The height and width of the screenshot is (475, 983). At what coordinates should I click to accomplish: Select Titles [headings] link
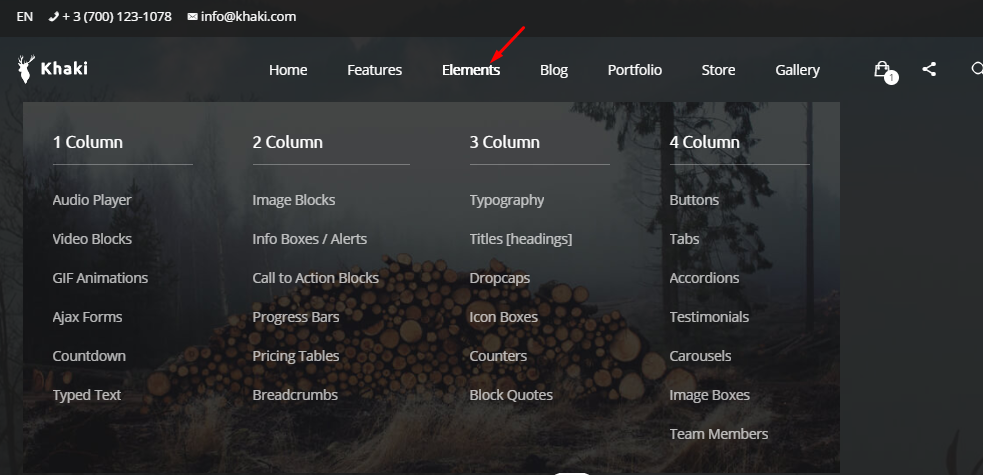coord(521,239)
